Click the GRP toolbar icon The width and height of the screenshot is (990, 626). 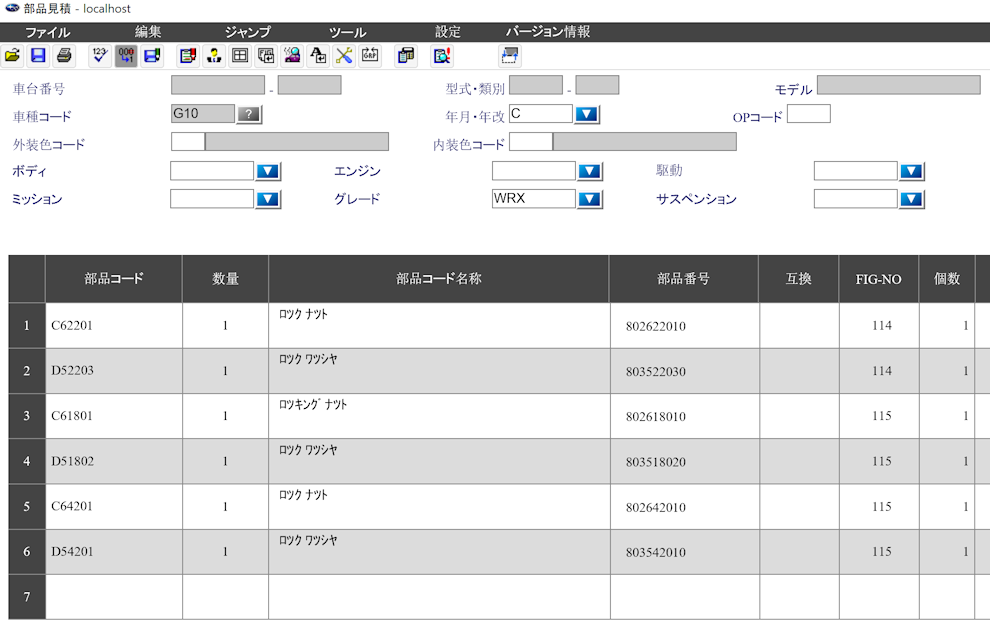tap(370, 56)
